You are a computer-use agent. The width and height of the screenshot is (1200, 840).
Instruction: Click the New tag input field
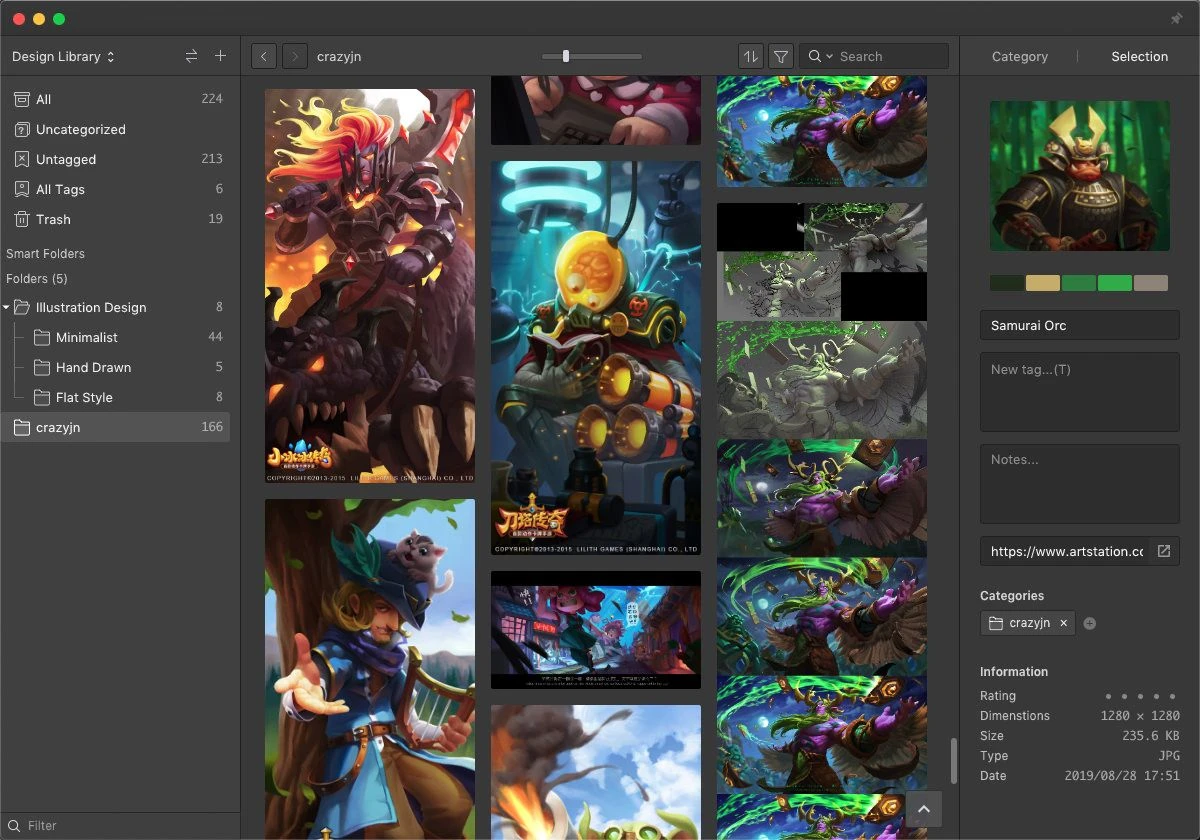pos(1079,390)
